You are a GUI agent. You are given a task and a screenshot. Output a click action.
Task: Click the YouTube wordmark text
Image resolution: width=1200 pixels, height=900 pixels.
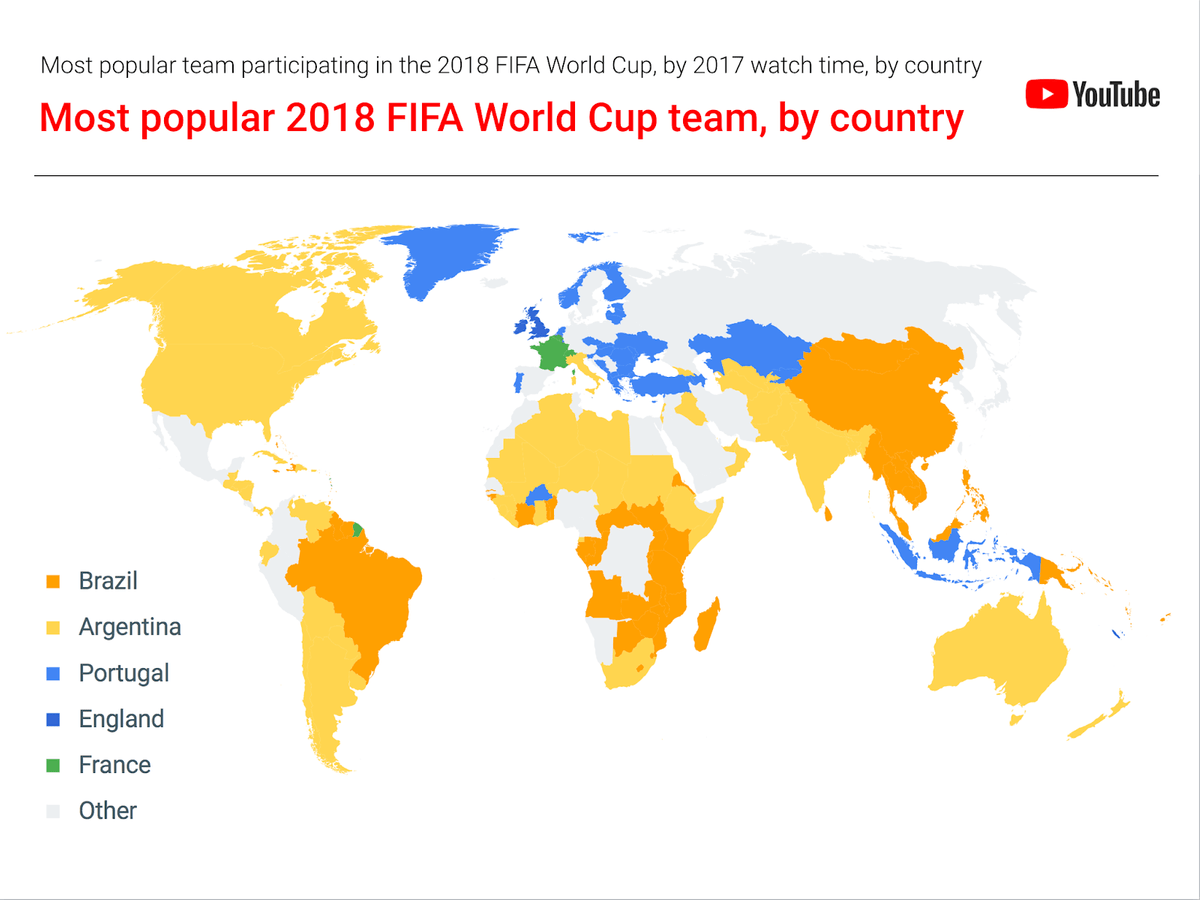[1116, 95]
